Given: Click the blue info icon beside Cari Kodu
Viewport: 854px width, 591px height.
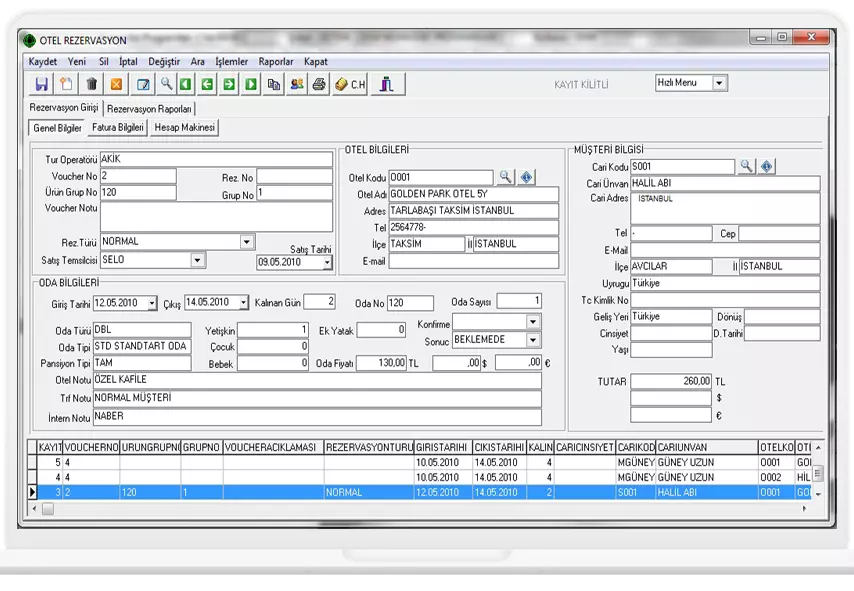Looking at the screenshot, I should coord(767,166).
